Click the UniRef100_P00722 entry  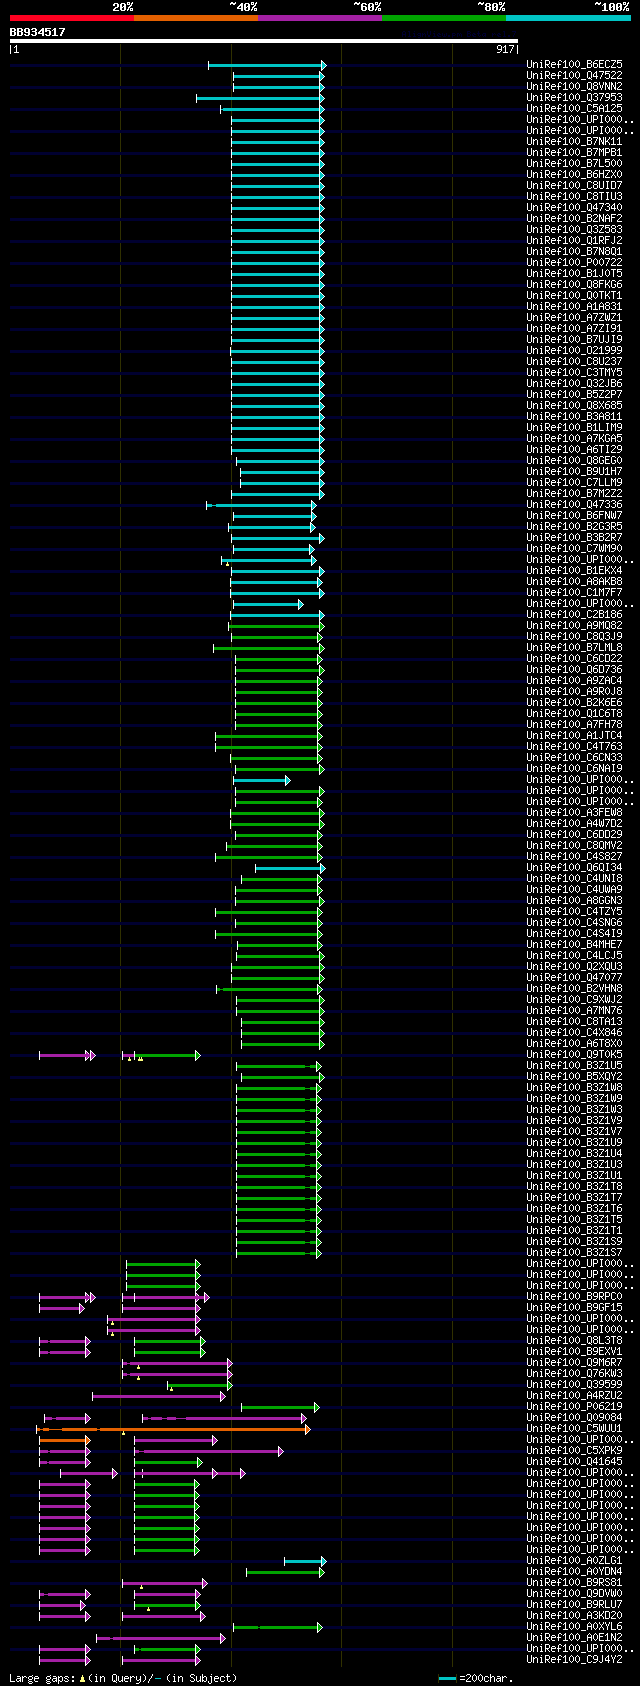tap(574, 263)
